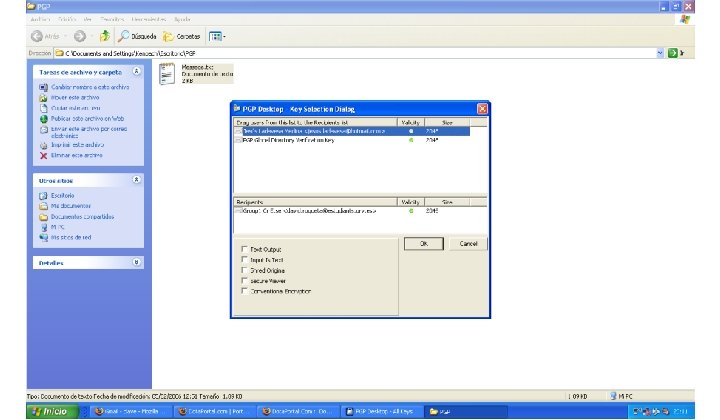The image size is (720, 420).
Task: Collapse Tareas de archivo y carpeta panel
Action: pos(136,72)
